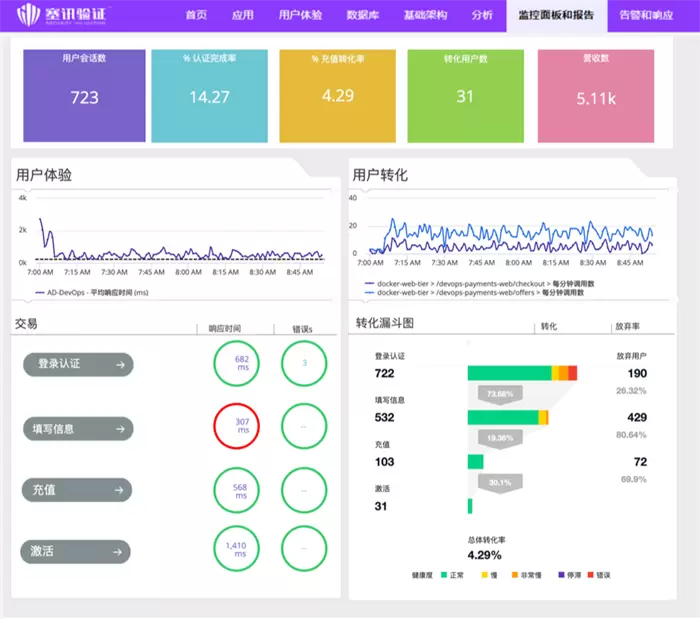Click the red 307 ms response time circle
The height and width of the screenshot is (619, 700).
pyautogui.click(x=241, y=428)
